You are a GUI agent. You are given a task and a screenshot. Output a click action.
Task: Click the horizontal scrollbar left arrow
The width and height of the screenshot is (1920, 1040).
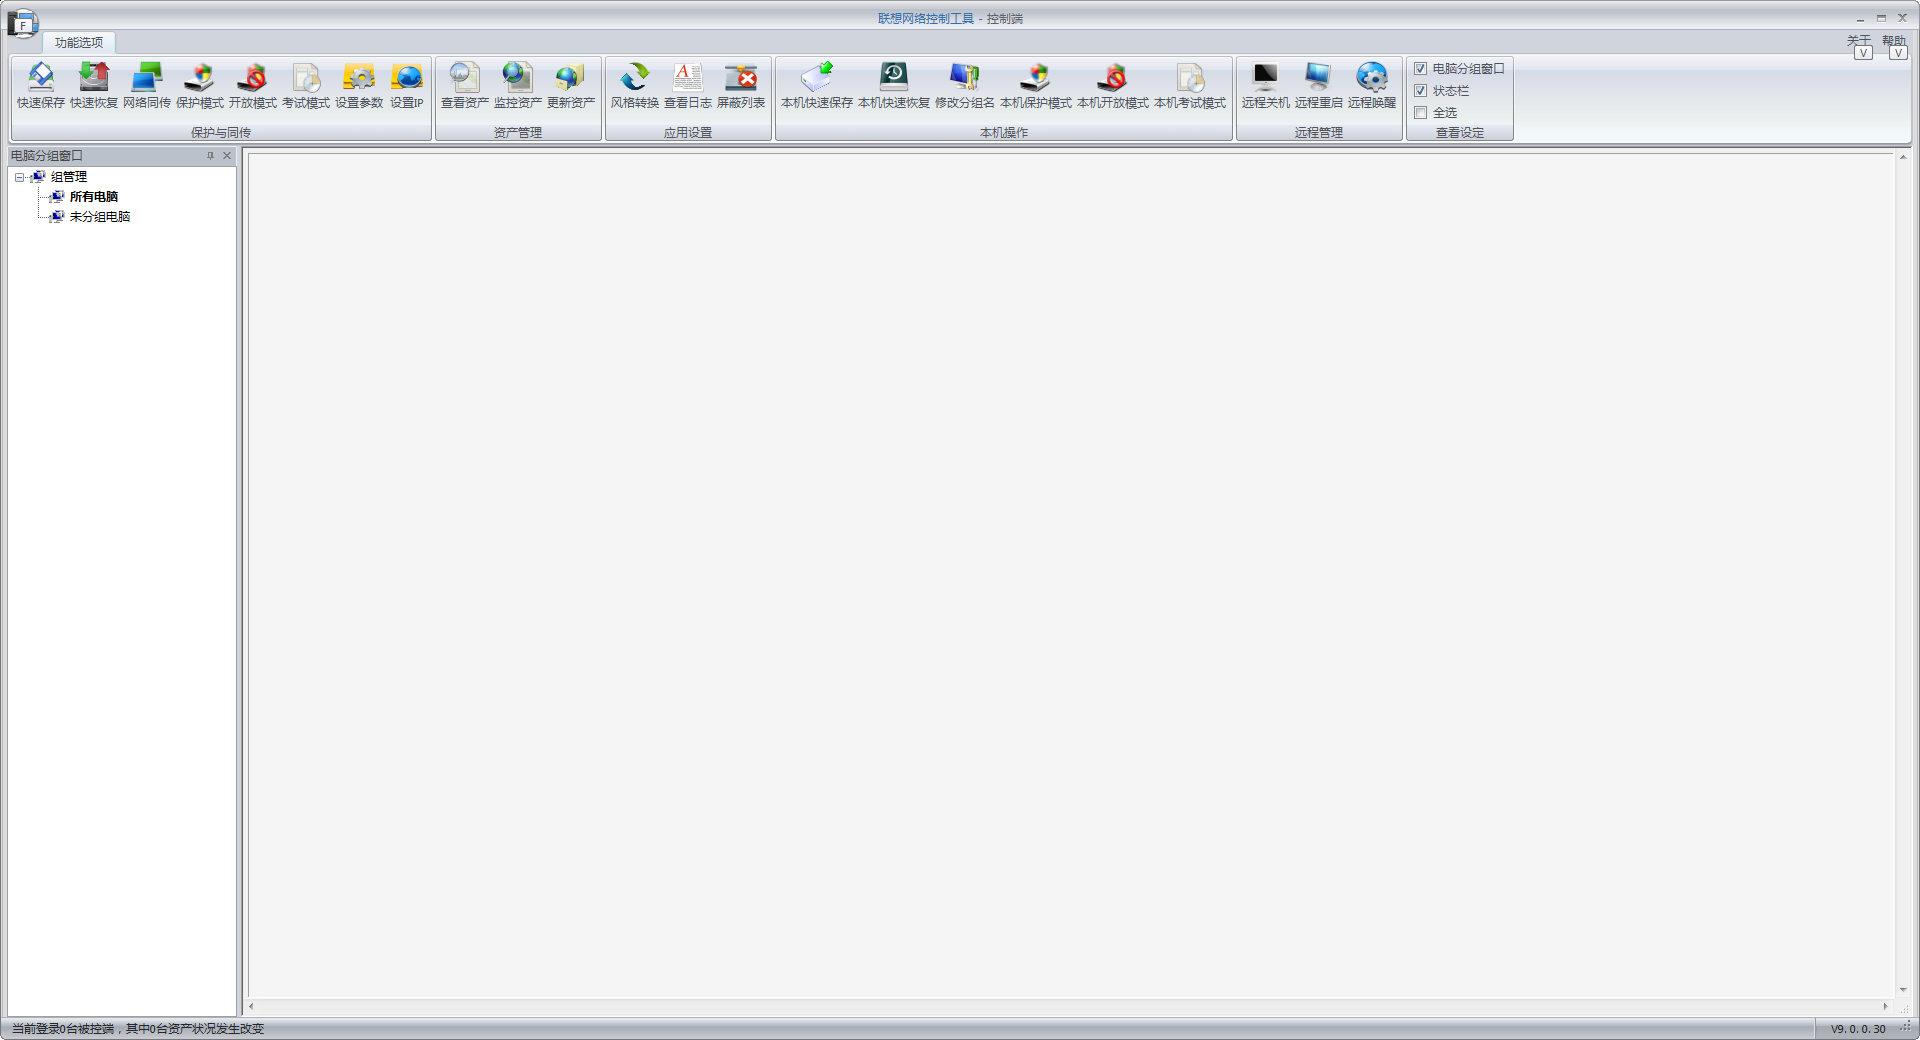[251, 1006]
